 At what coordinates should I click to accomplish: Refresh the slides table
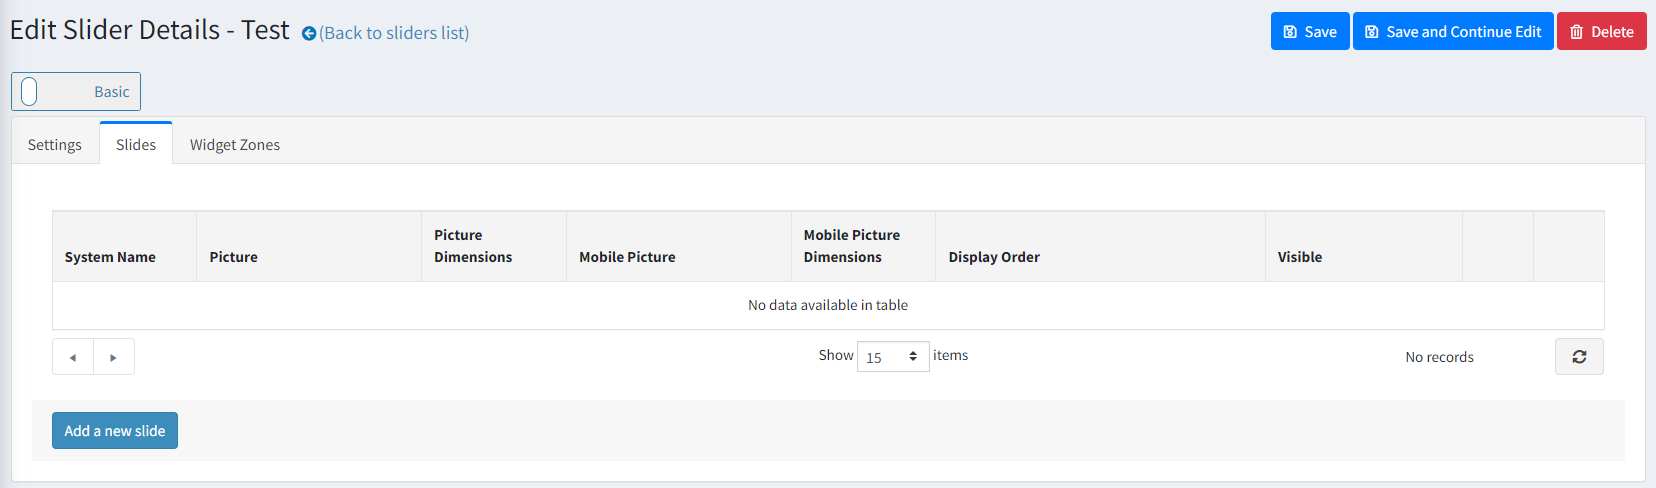(1579, 357)
